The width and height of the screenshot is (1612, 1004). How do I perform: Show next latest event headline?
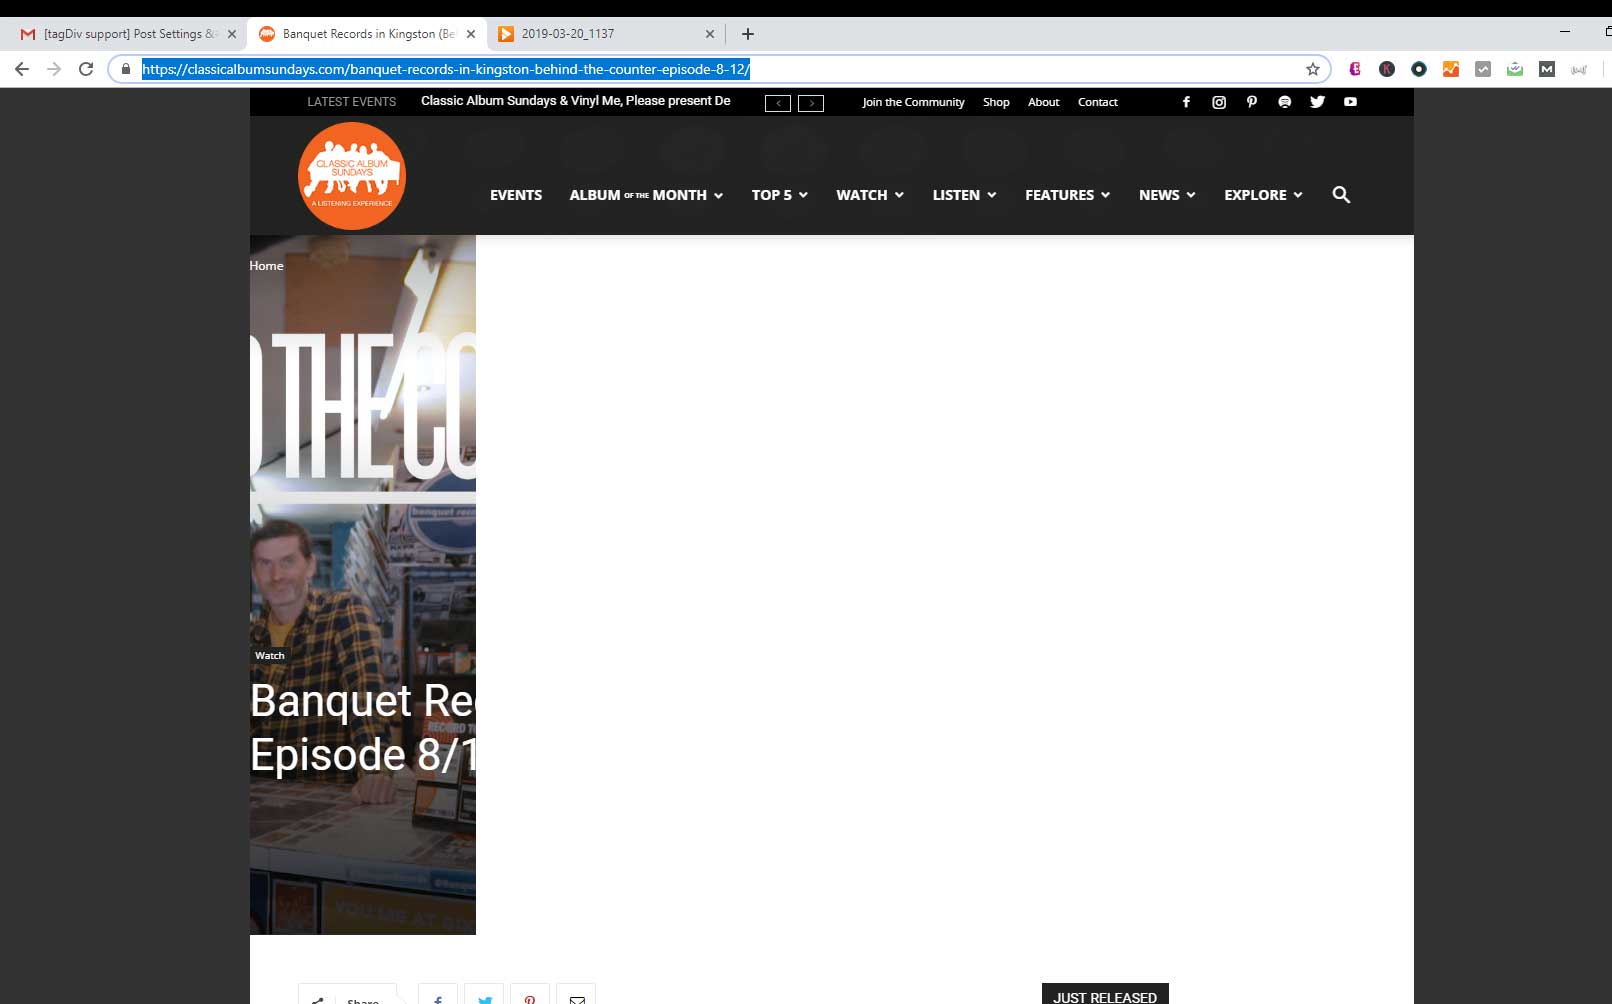811,103
